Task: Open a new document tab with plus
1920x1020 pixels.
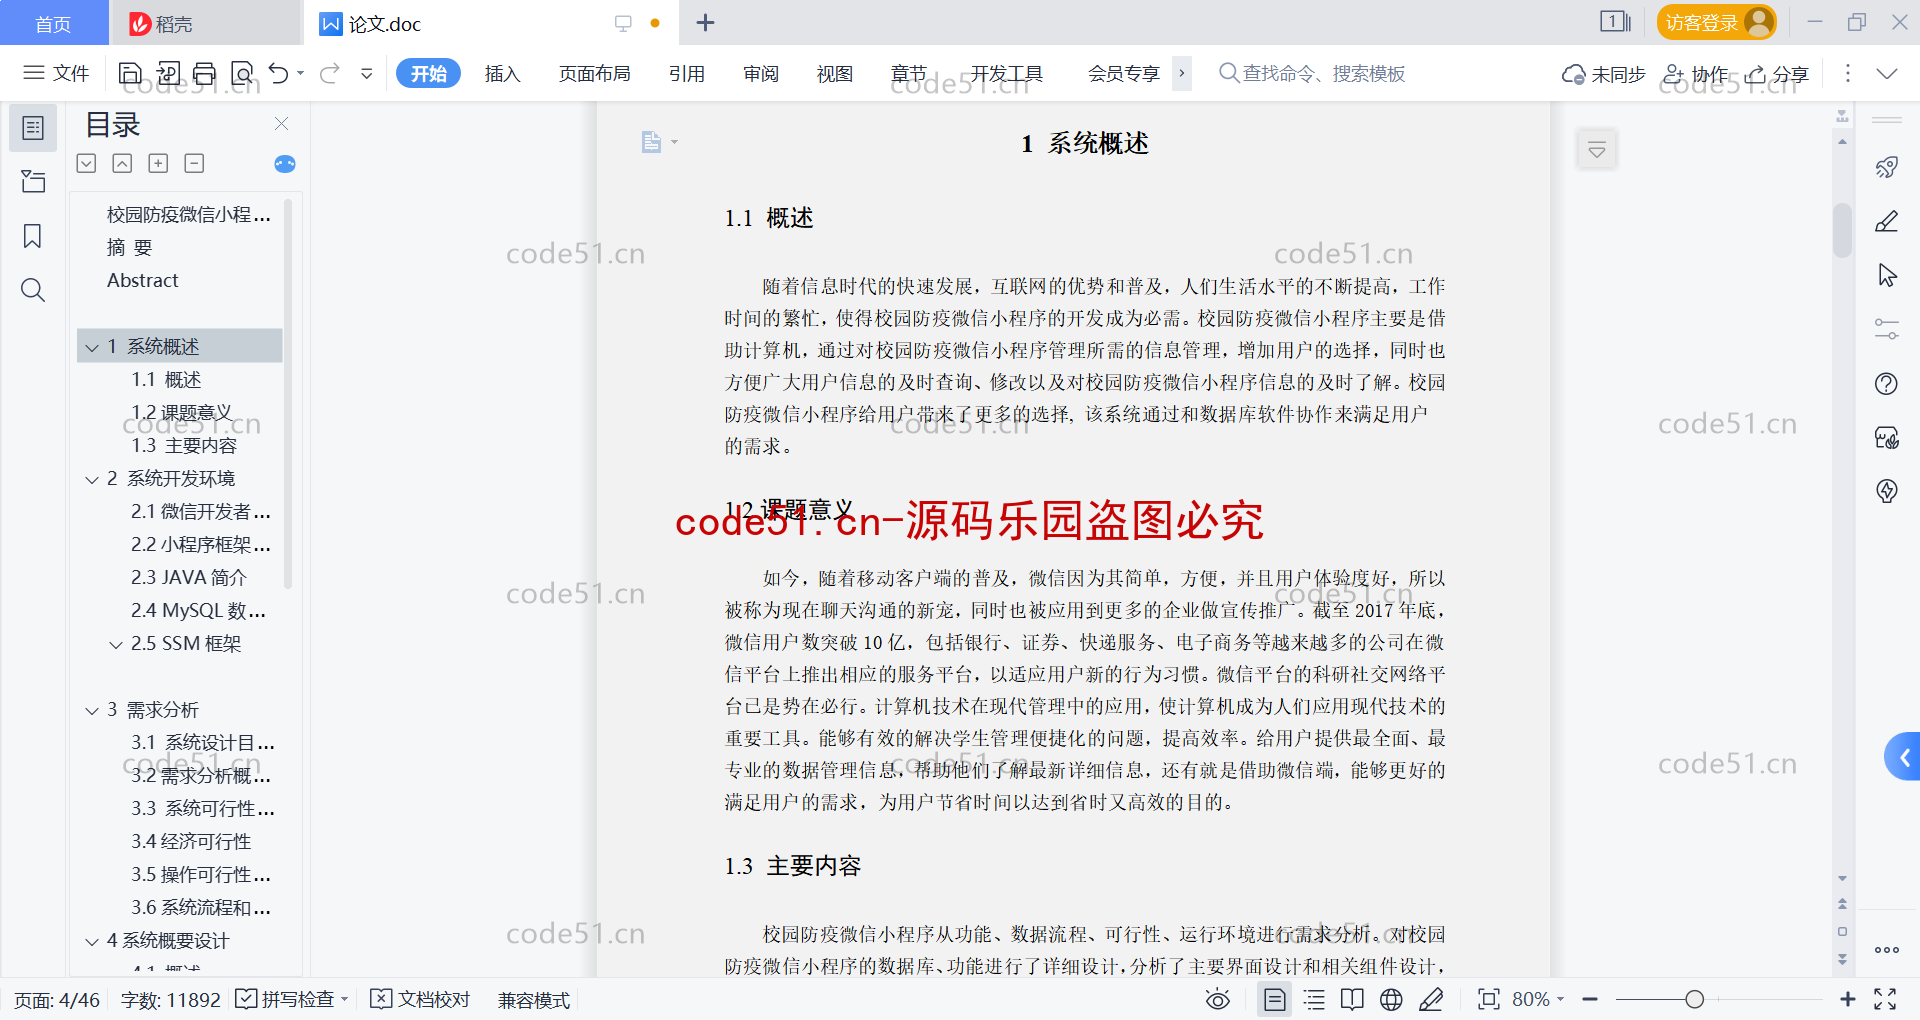Action: tap(705, 23)
